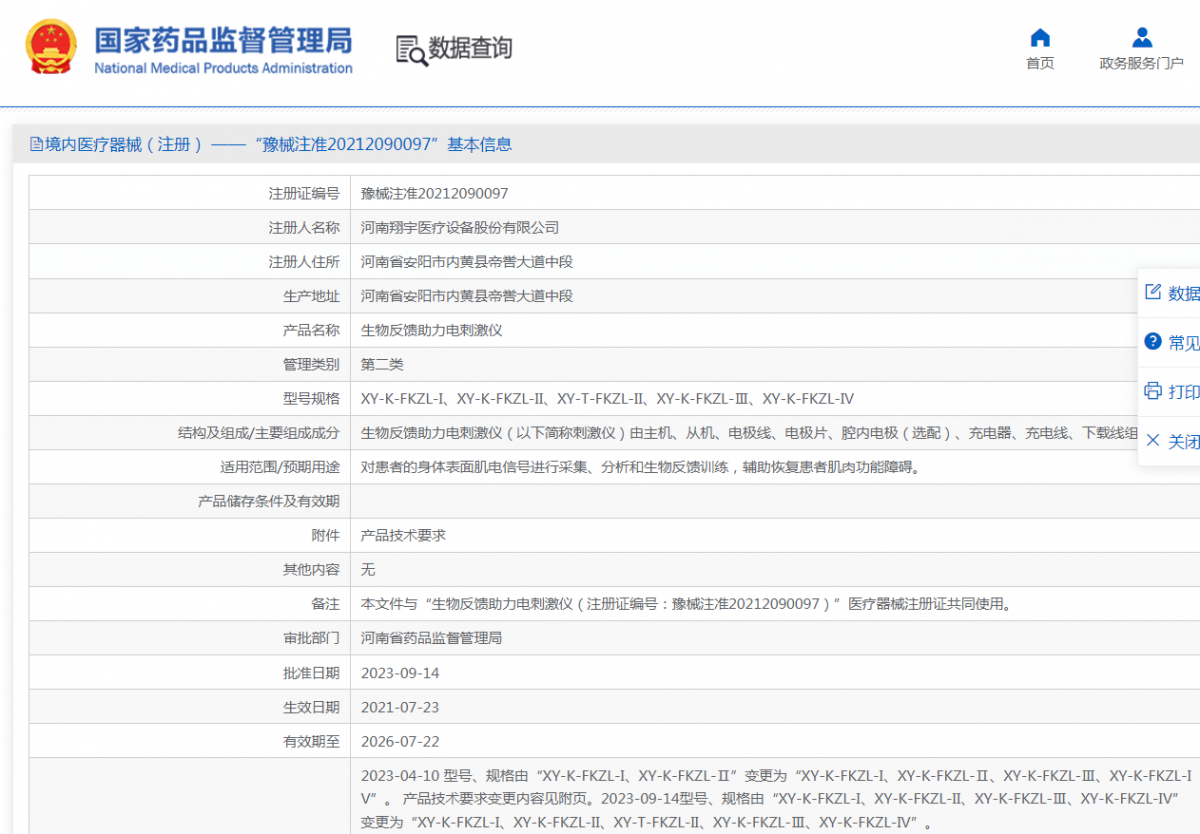
Task: Click the 型号规格 field label
Action: pyautogui.click(x=311, y=398)
